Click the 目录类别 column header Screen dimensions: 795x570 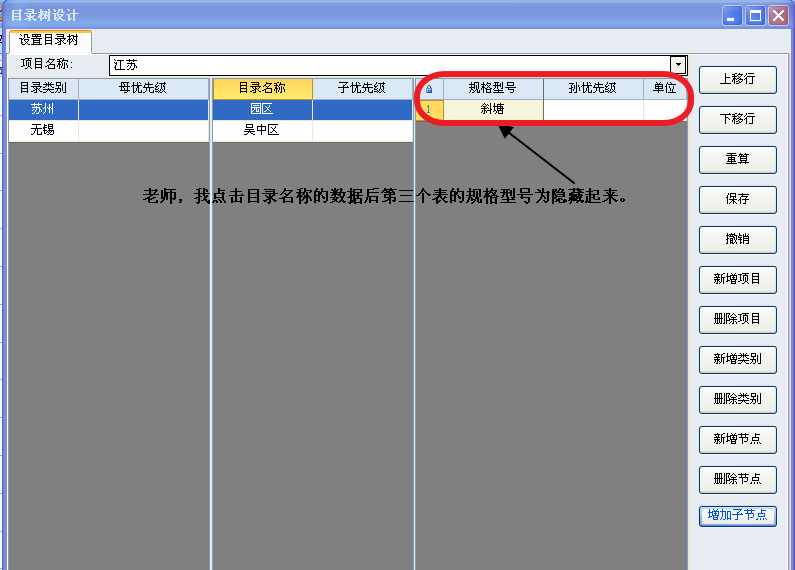[43, 89]
